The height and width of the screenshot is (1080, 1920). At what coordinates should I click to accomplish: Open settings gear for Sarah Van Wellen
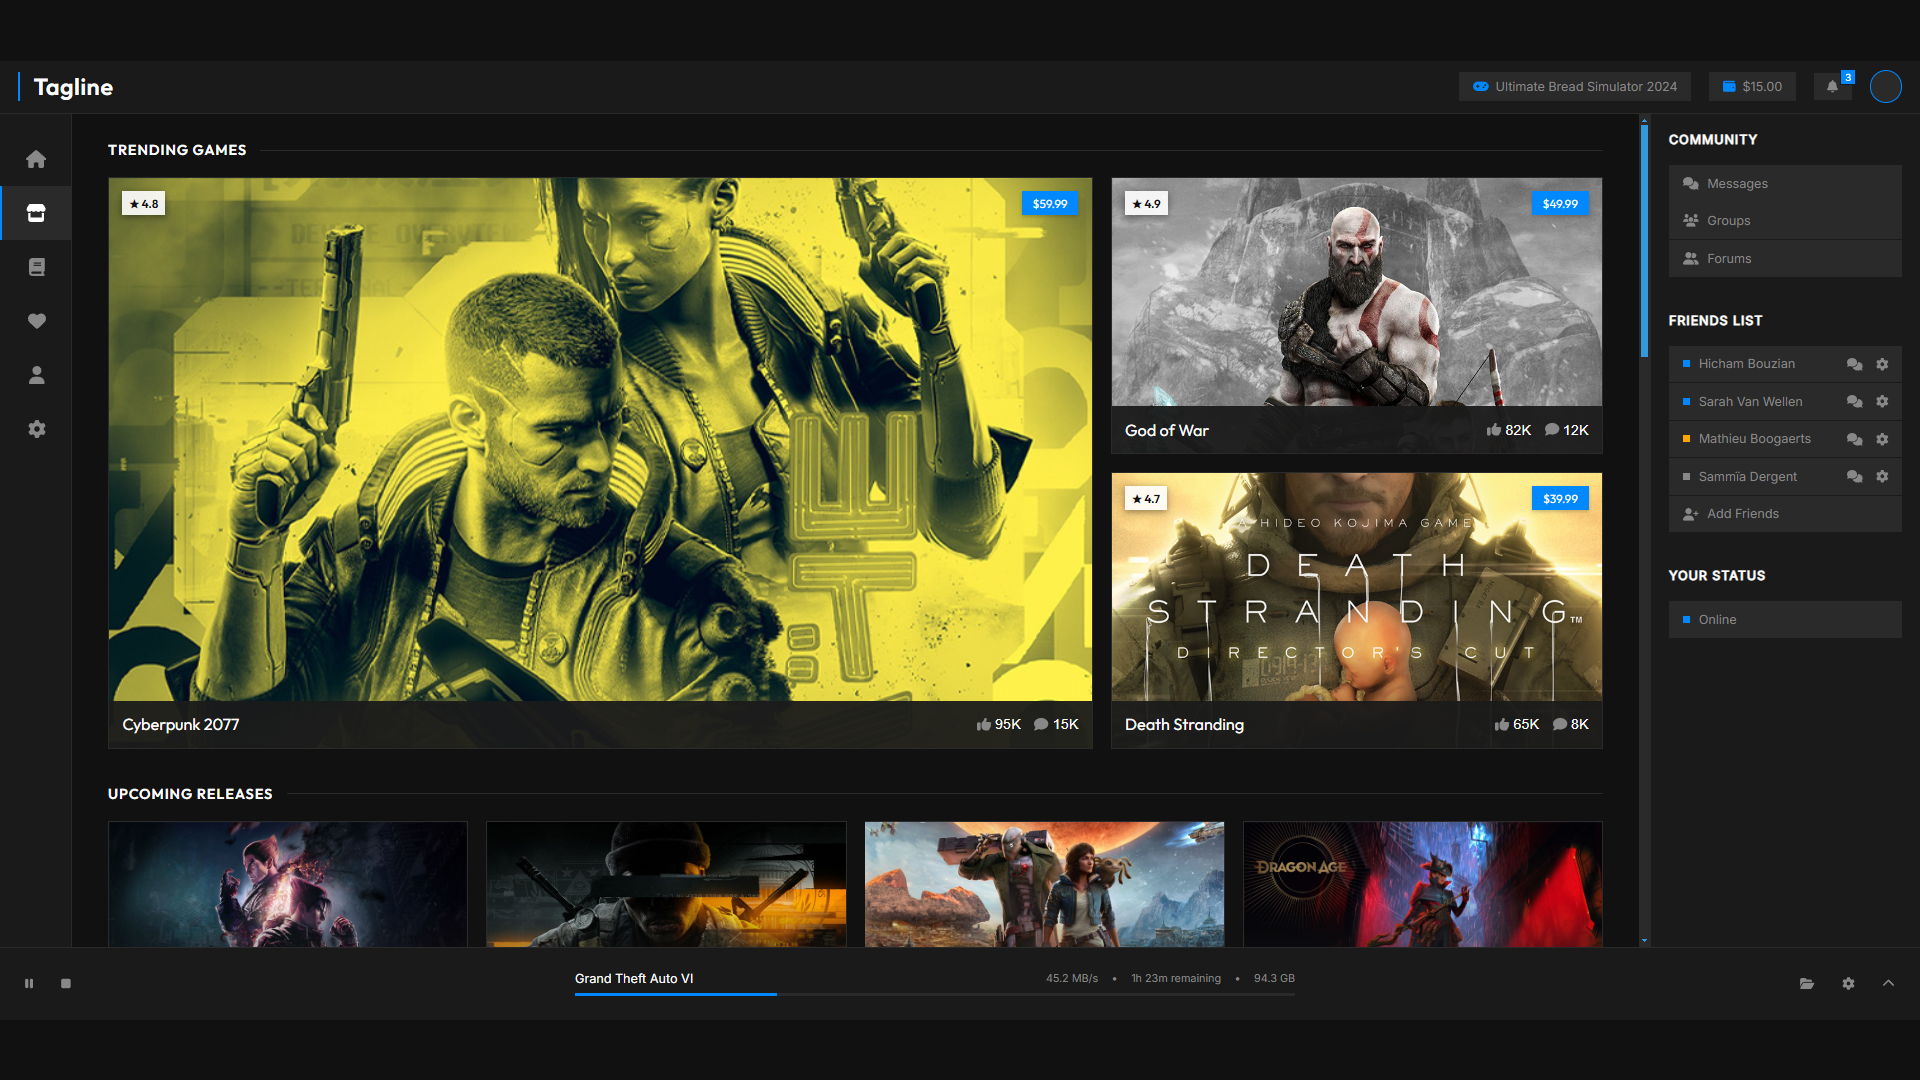click(1882, 401)
